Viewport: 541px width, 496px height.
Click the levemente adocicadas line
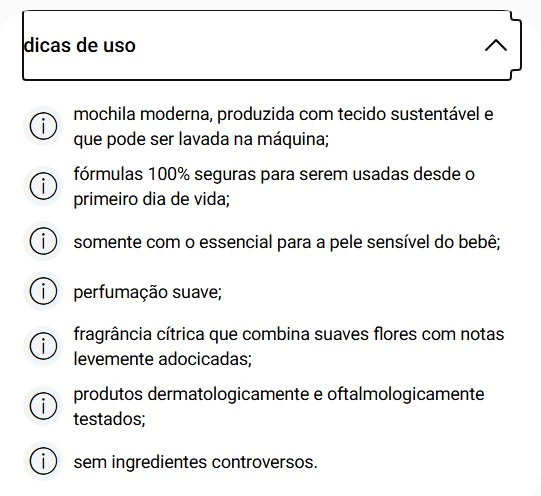pos(163,359)
